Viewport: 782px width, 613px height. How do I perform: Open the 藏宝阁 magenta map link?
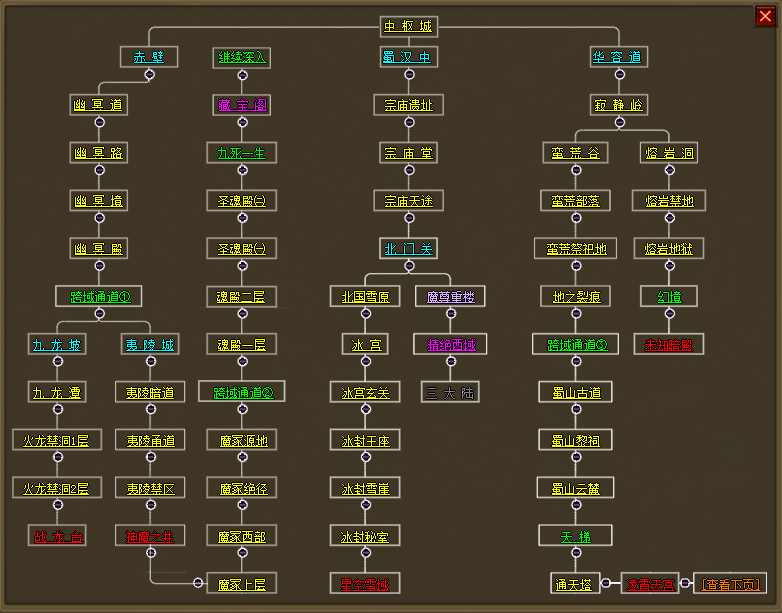(241, 105)
